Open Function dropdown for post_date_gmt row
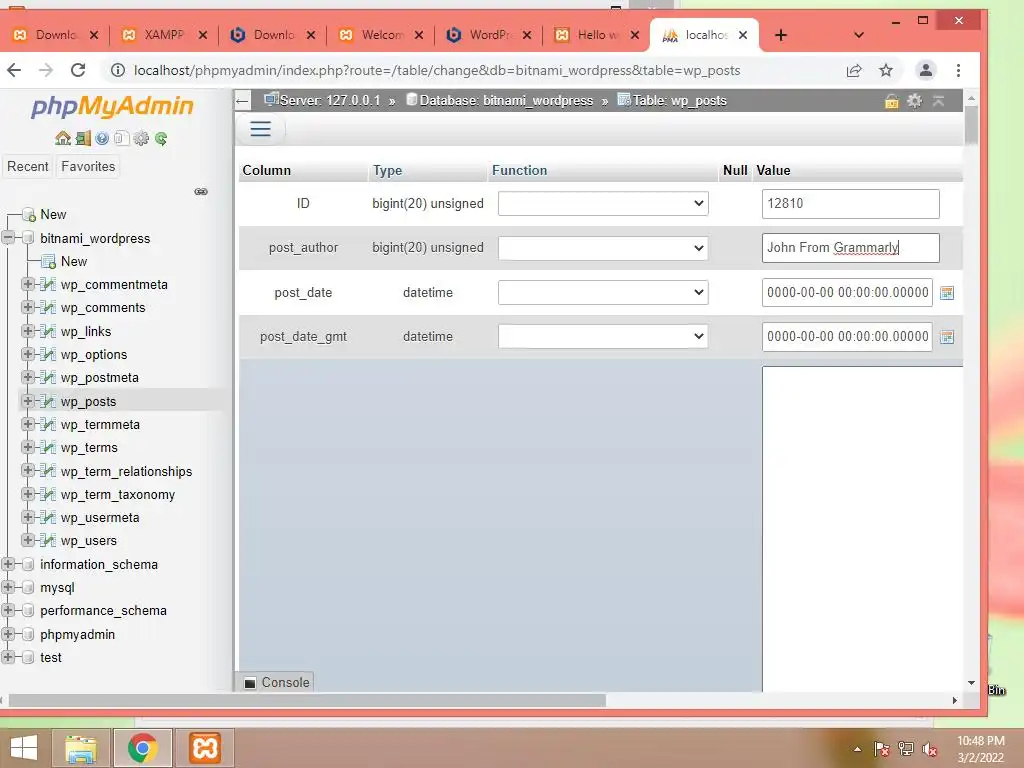This screenshot has width=1024, height=768. coord(603,336)
